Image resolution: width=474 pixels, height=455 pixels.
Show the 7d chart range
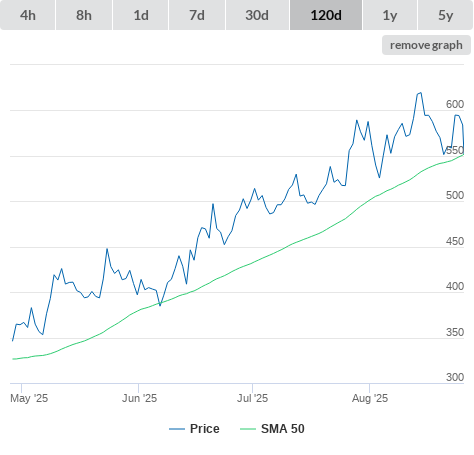point(197,15)
